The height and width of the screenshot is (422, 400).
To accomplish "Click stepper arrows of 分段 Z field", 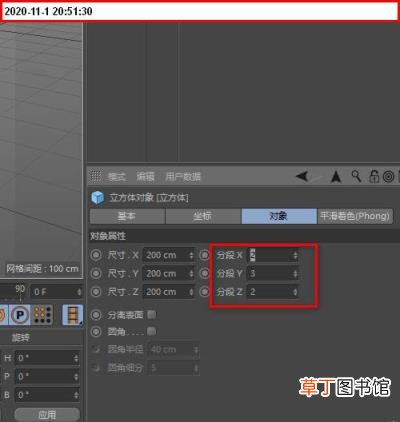I will click(295, 292).
